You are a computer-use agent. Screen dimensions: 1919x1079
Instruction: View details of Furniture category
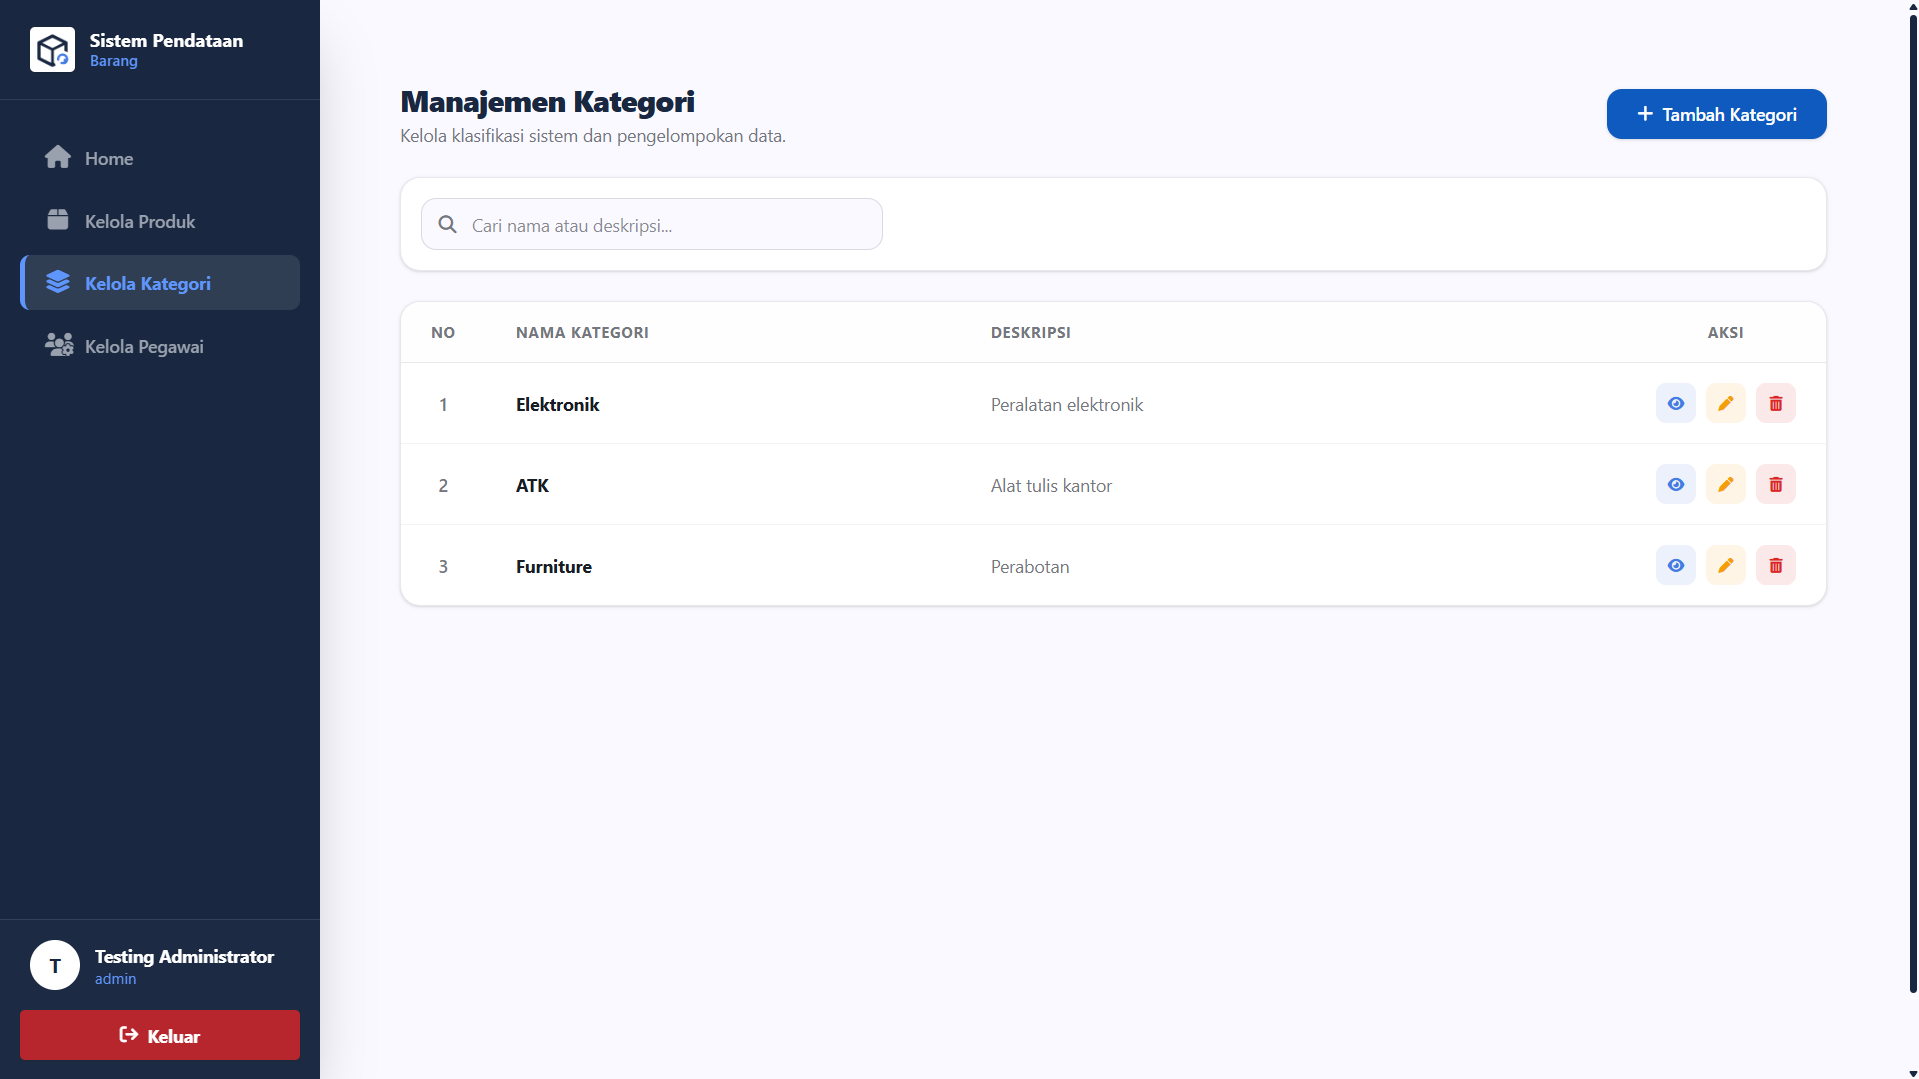coord(1676,565)
